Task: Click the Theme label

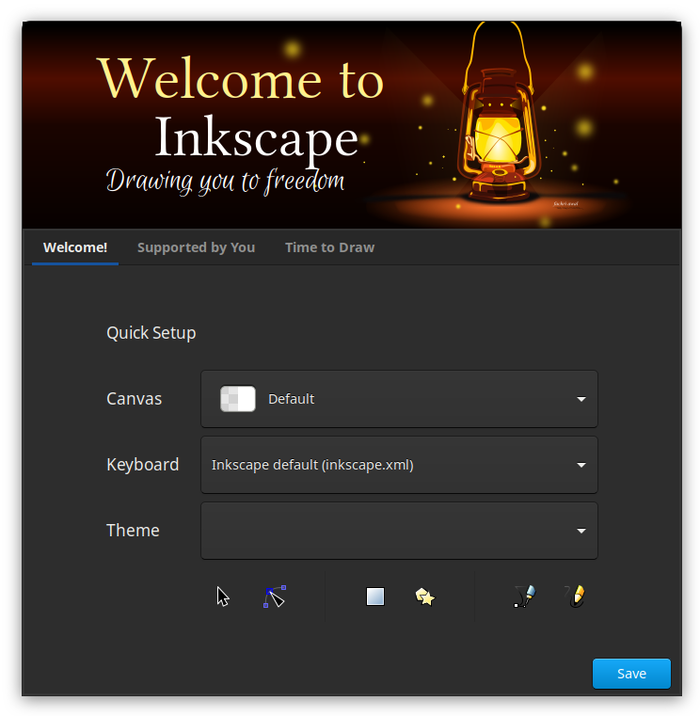Action: 133,530
